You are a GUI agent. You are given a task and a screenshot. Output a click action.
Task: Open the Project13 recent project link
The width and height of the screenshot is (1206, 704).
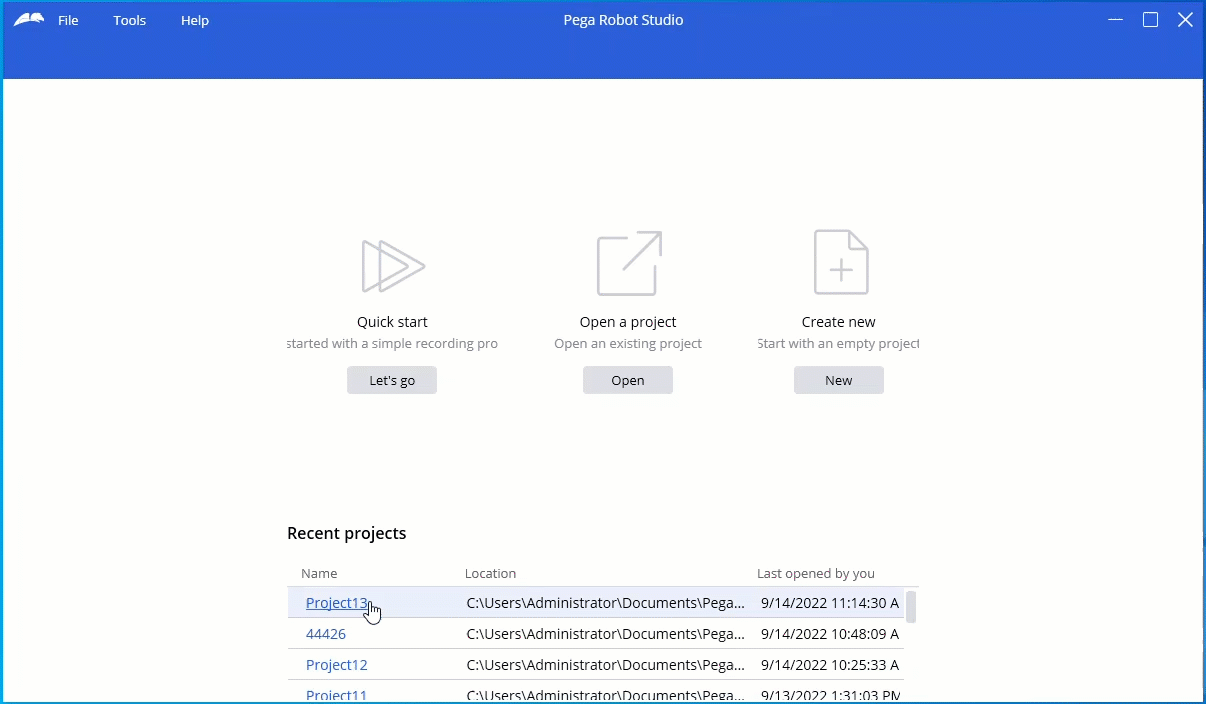337,603
